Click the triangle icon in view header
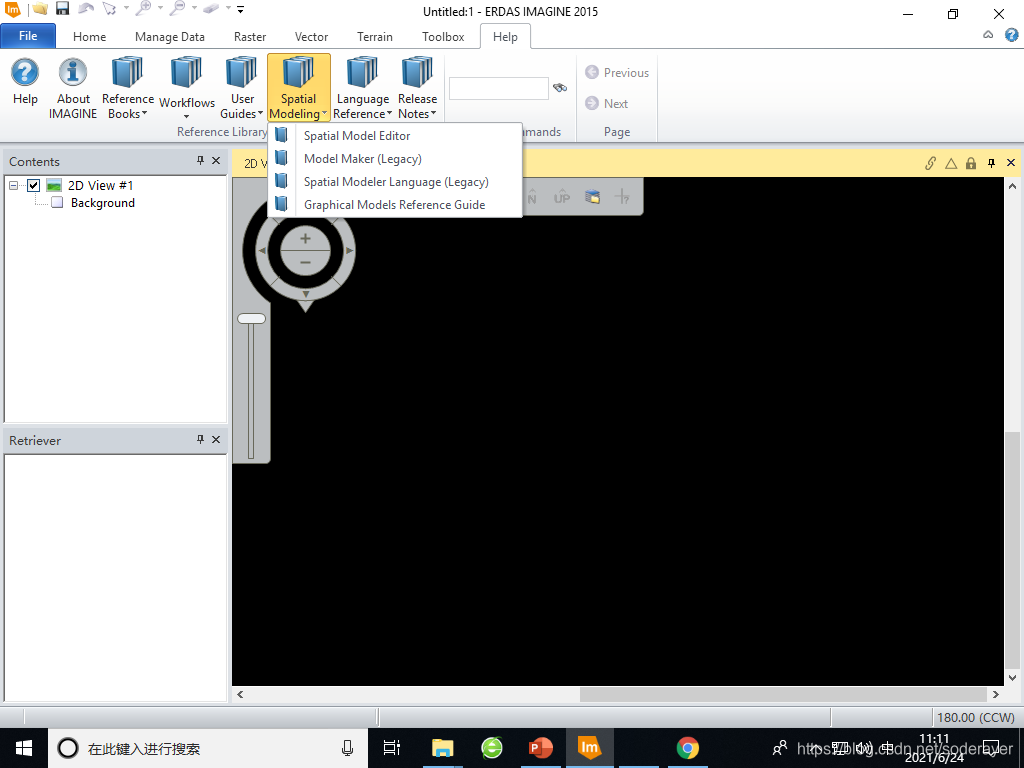Viewport: 1024px width, 768px height. [951, 163]
